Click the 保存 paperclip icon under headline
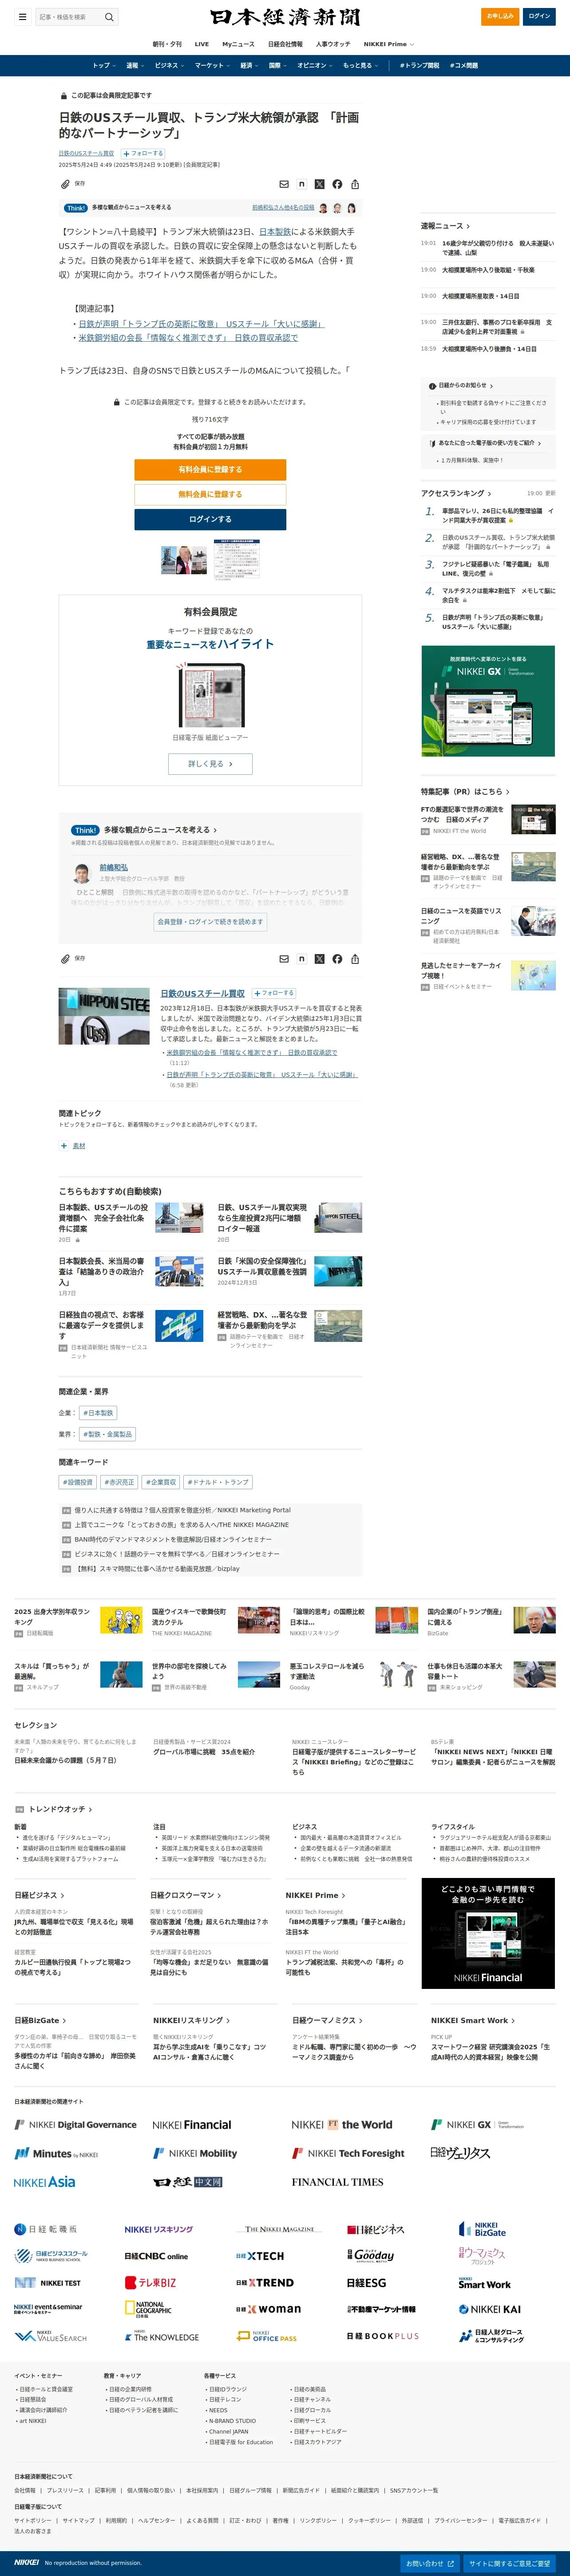Viewport: 570px width, 2576px height. pos(72,184)
